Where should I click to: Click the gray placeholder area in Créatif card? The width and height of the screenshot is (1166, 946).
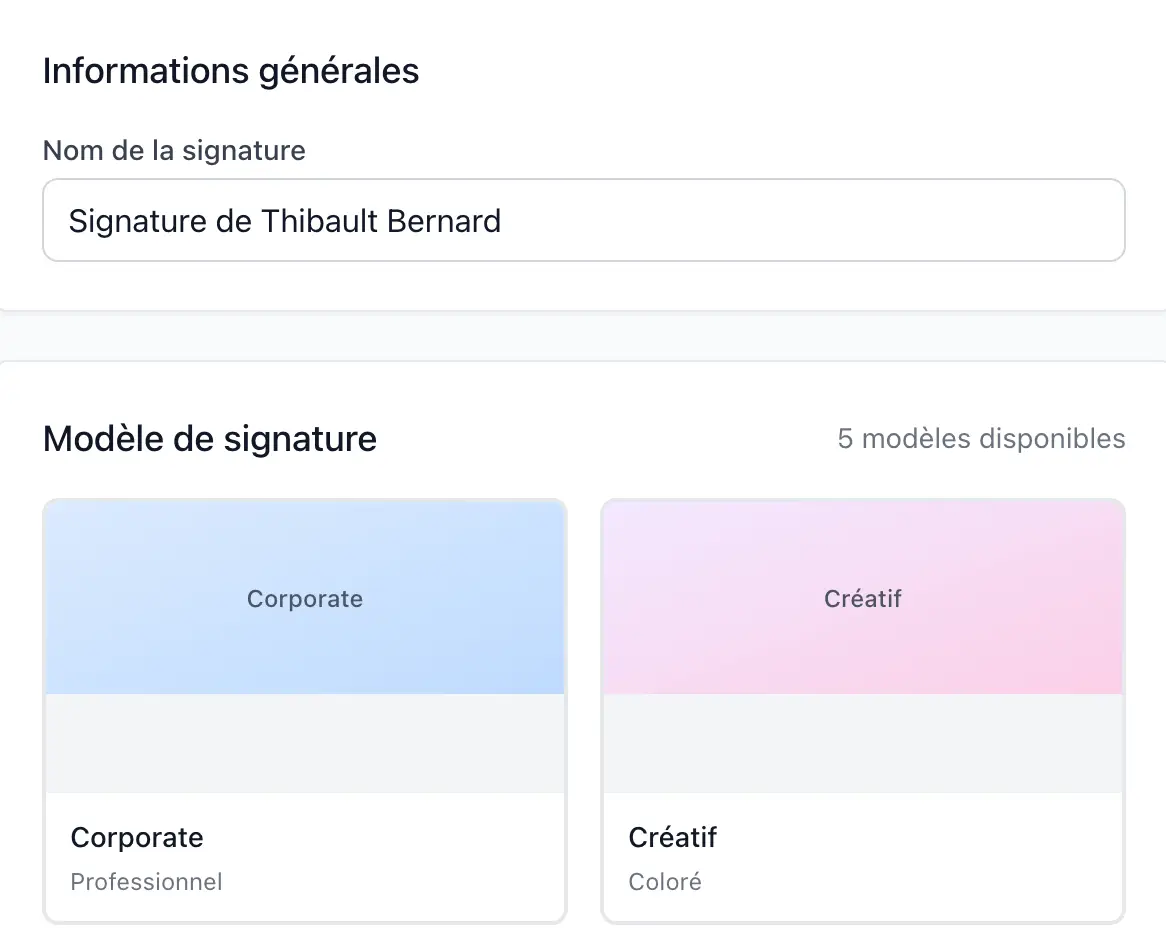[862, 743]
